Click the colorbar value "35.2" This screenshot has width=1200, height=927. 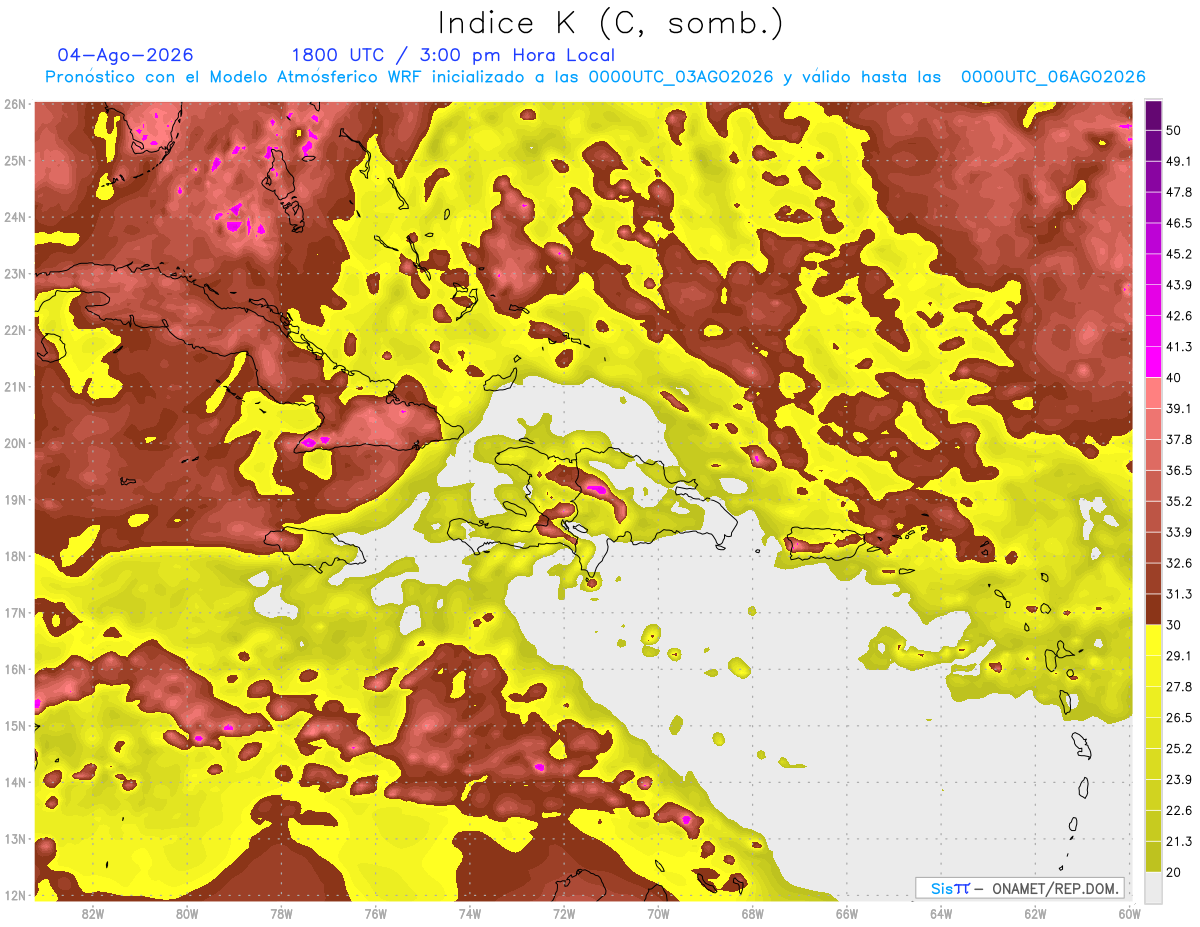[x=1178, y=501]
